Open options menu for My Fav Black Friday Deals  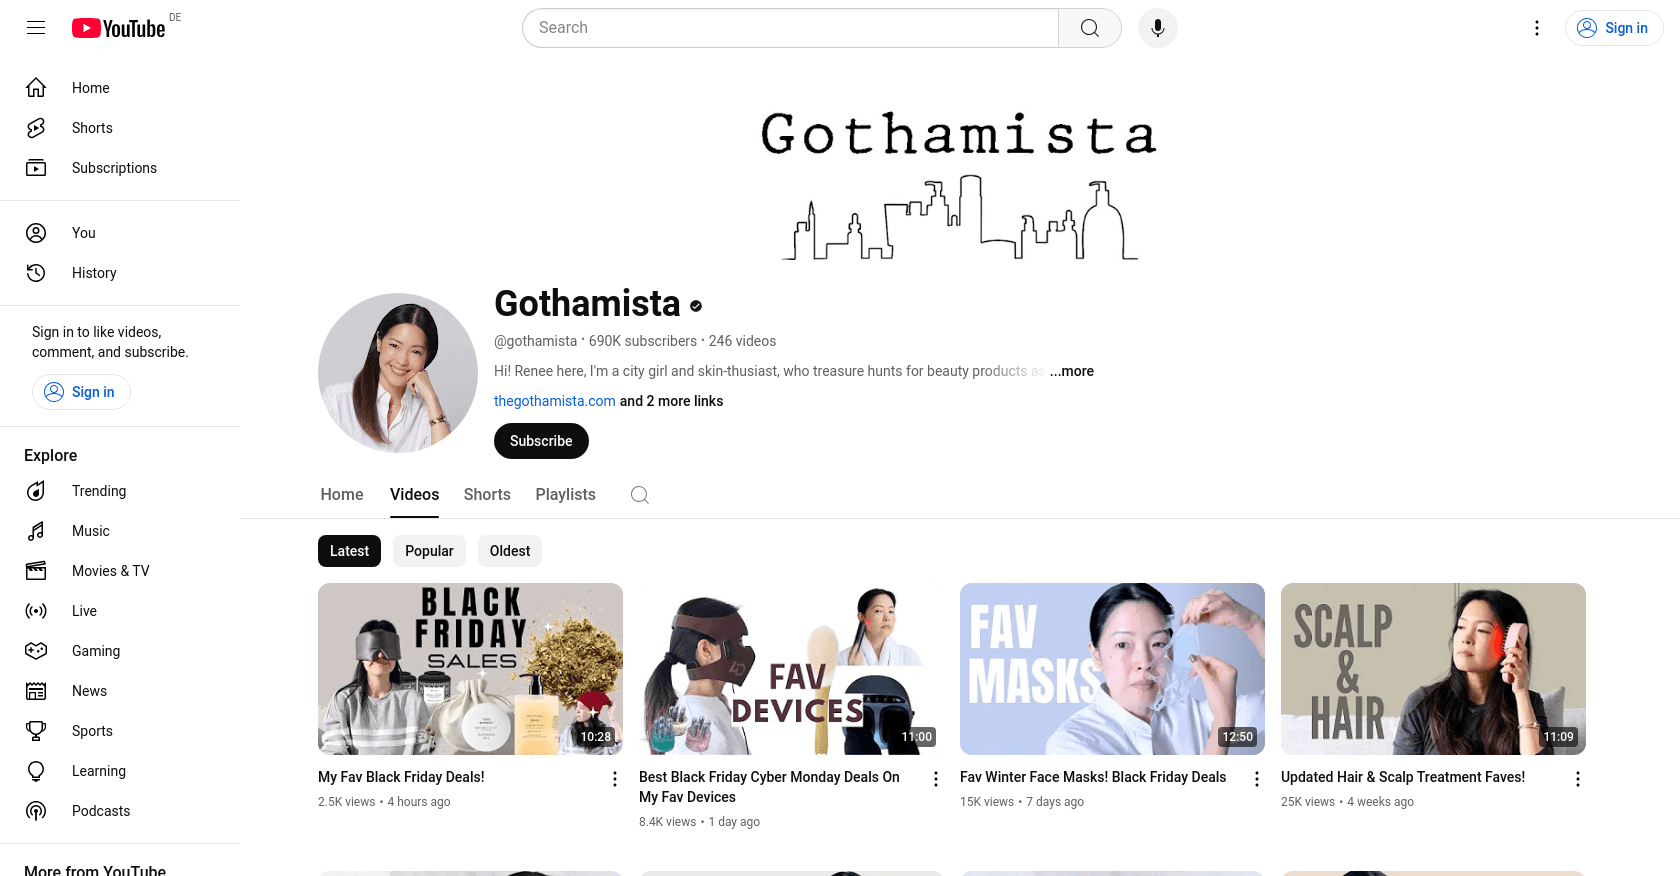[x=615, y=779]
